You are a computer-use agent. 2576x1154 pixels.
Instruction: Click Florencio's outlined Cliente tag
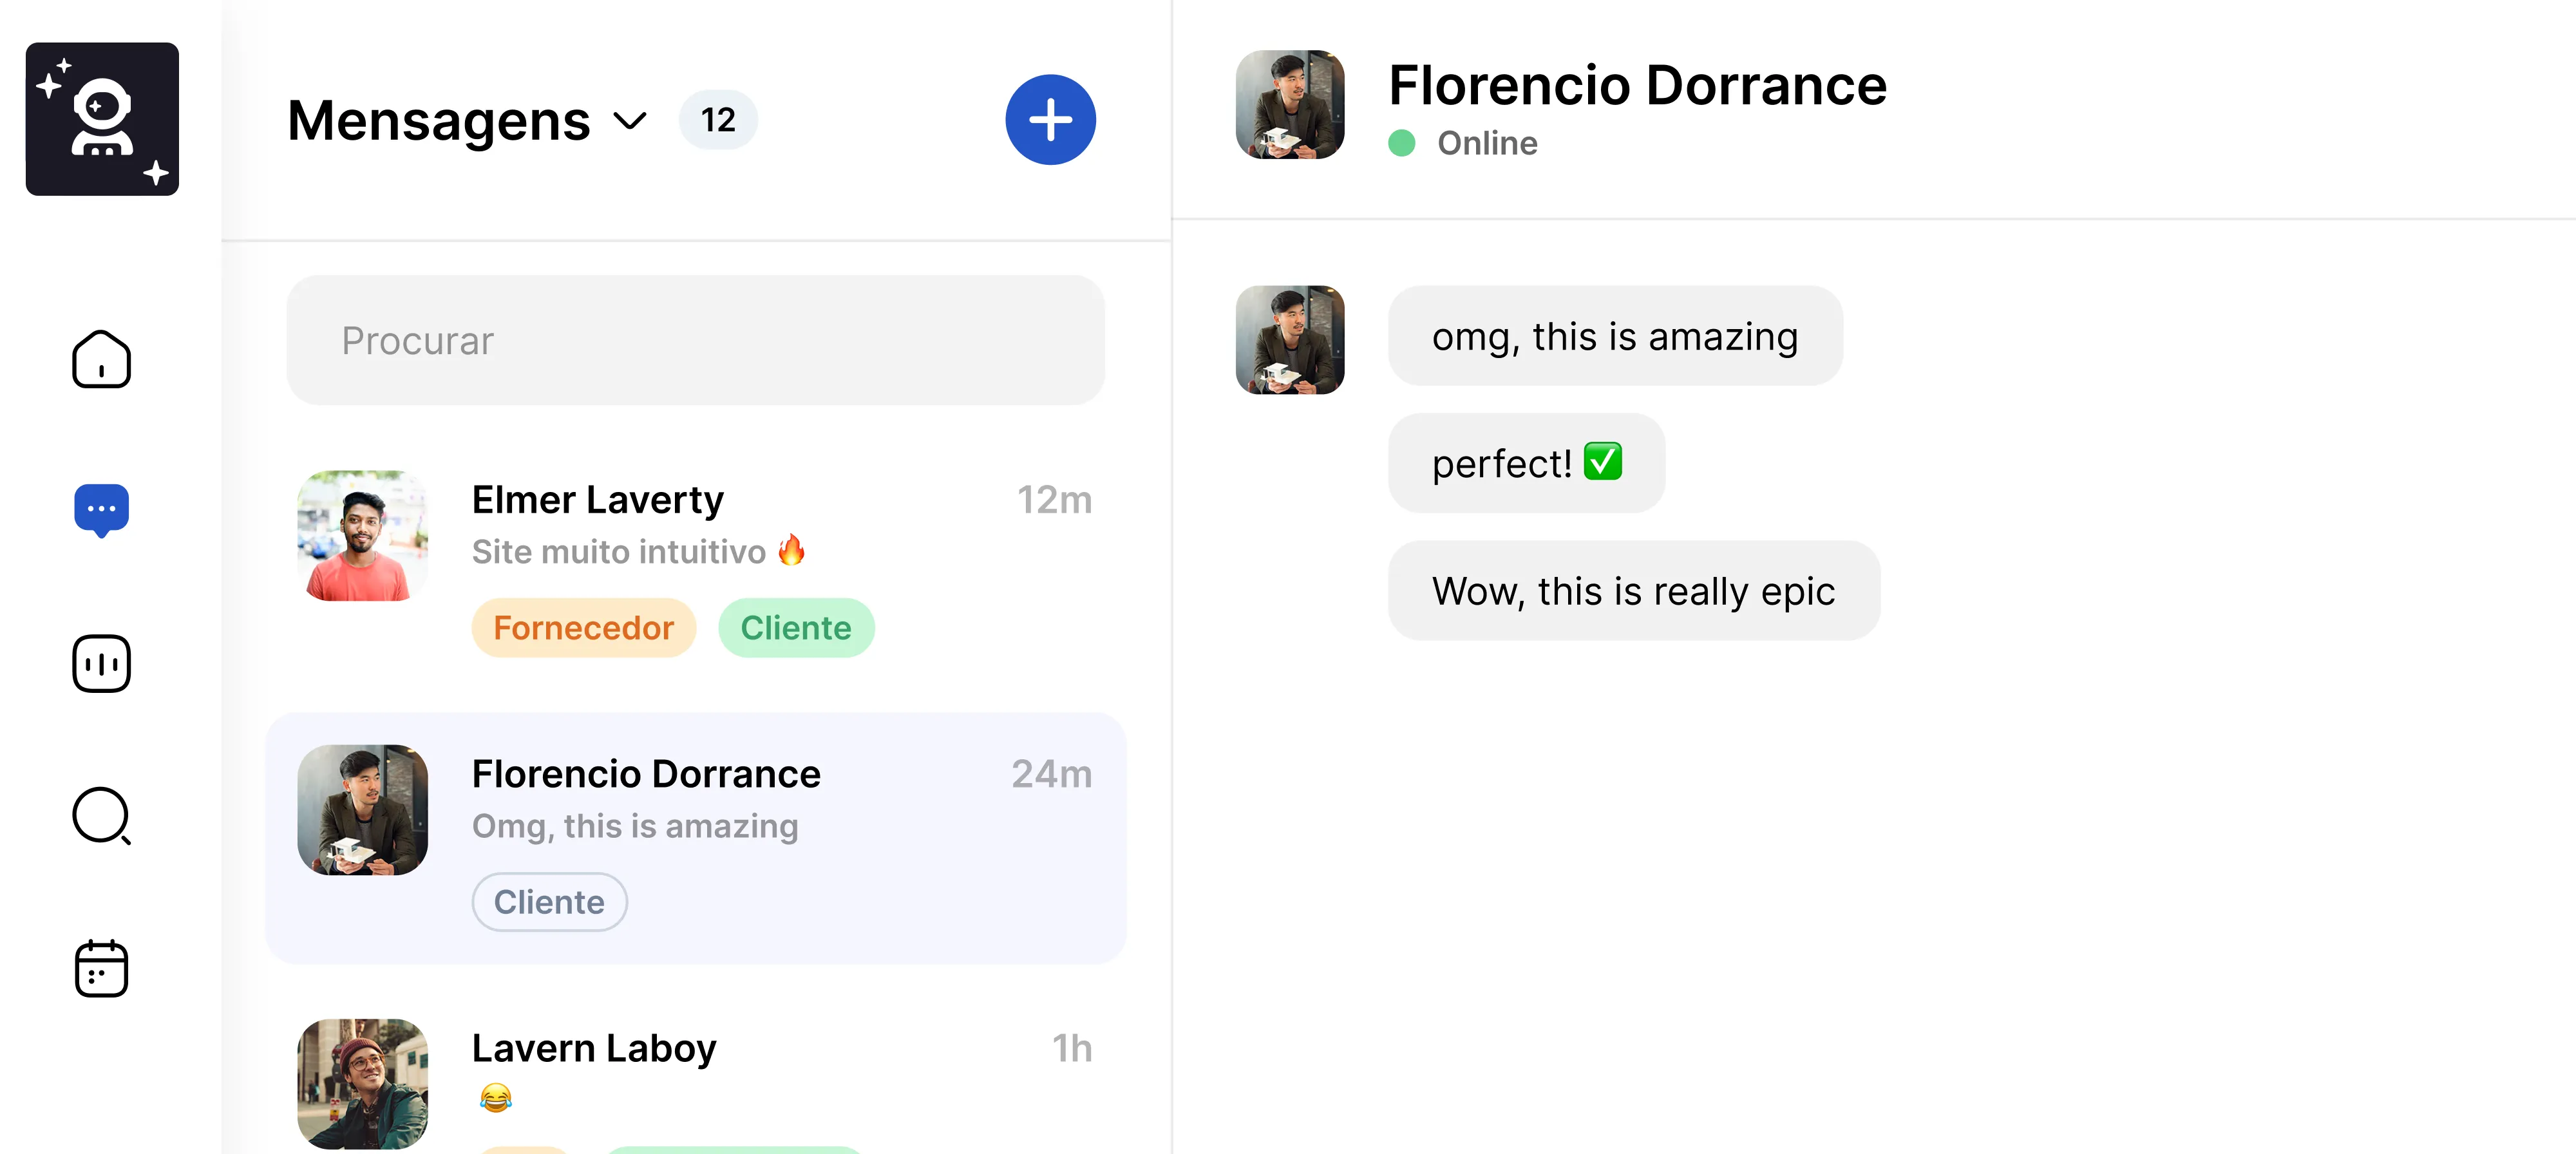(x=549, y=902)
